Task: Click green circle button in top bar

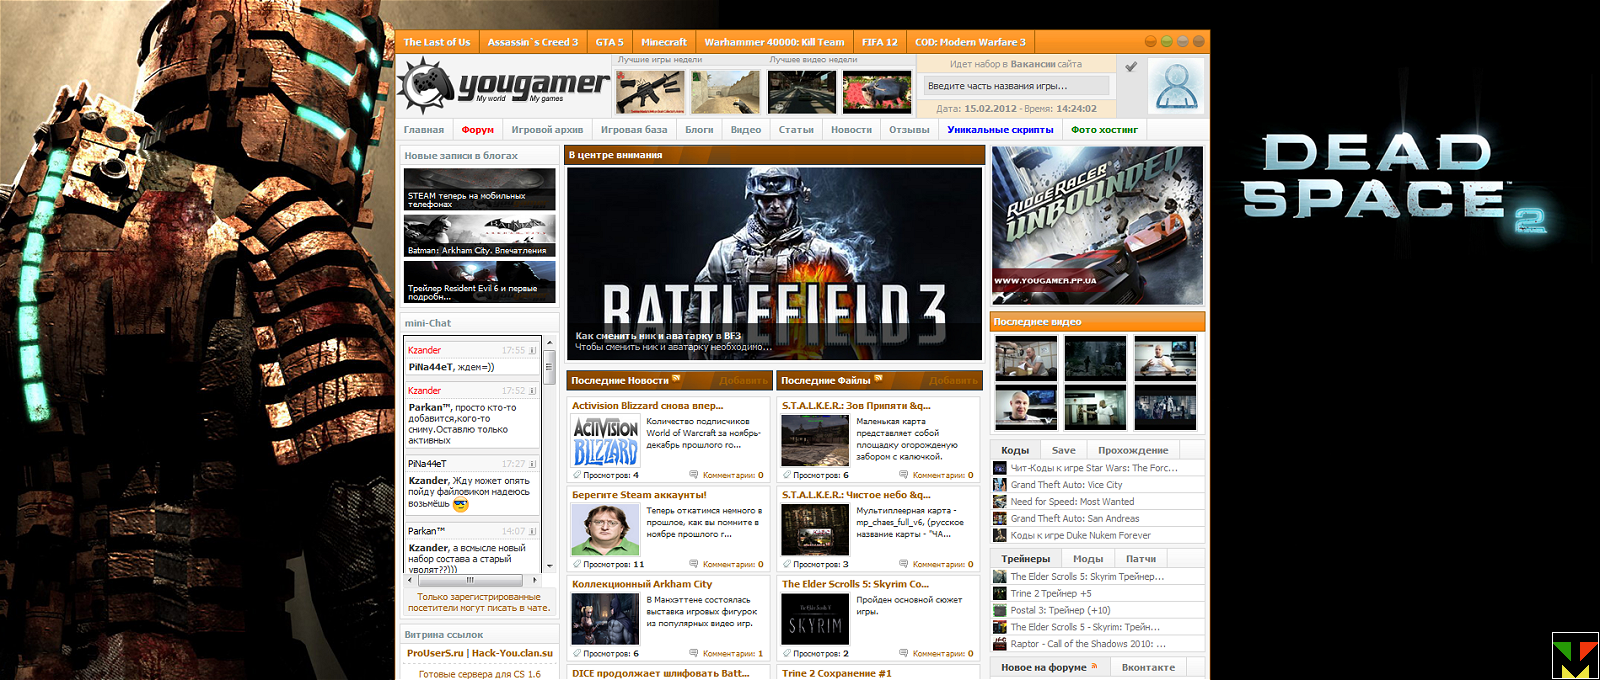Action: (x=1167, y=41)
